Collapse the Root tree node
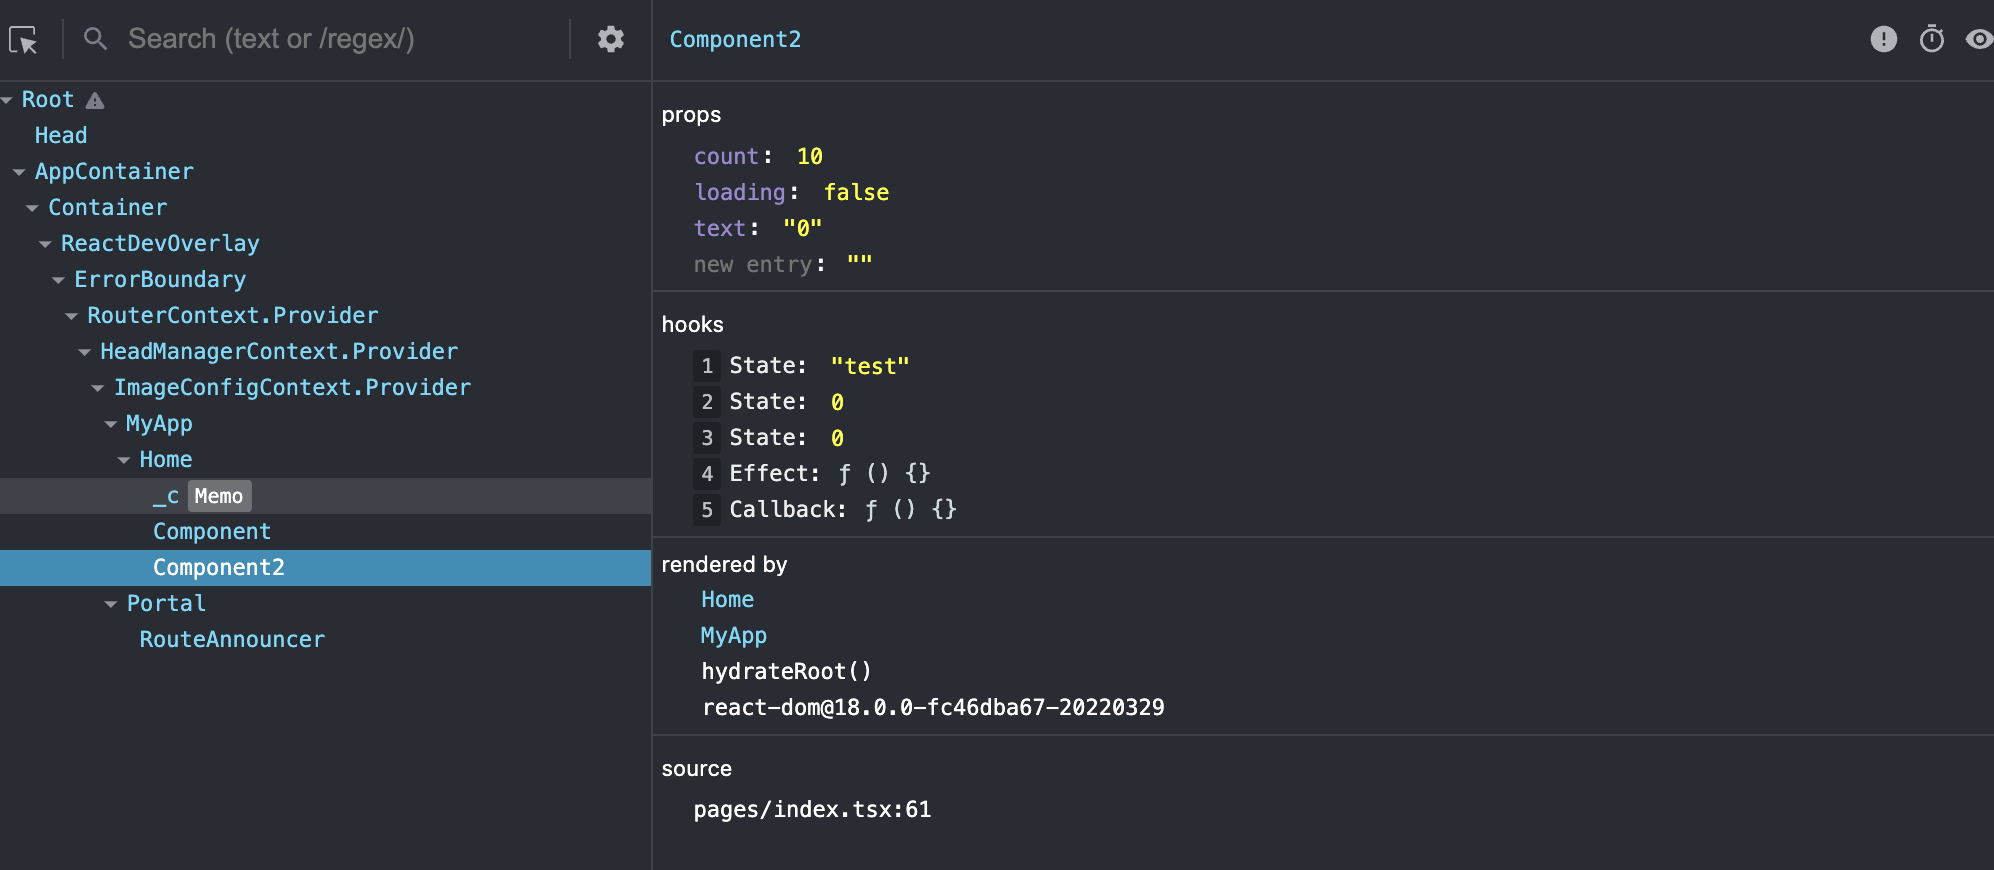This screenshot has width=1994, height=870. (7, 100)
